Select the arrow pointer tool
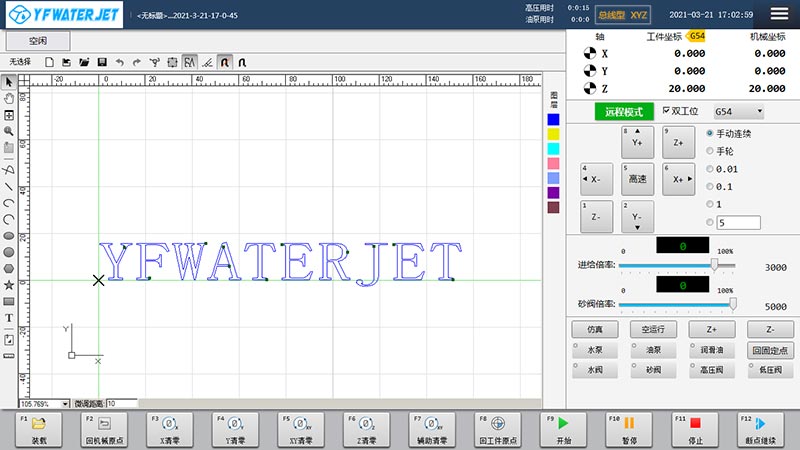800x450 pixels. [9, 82]
